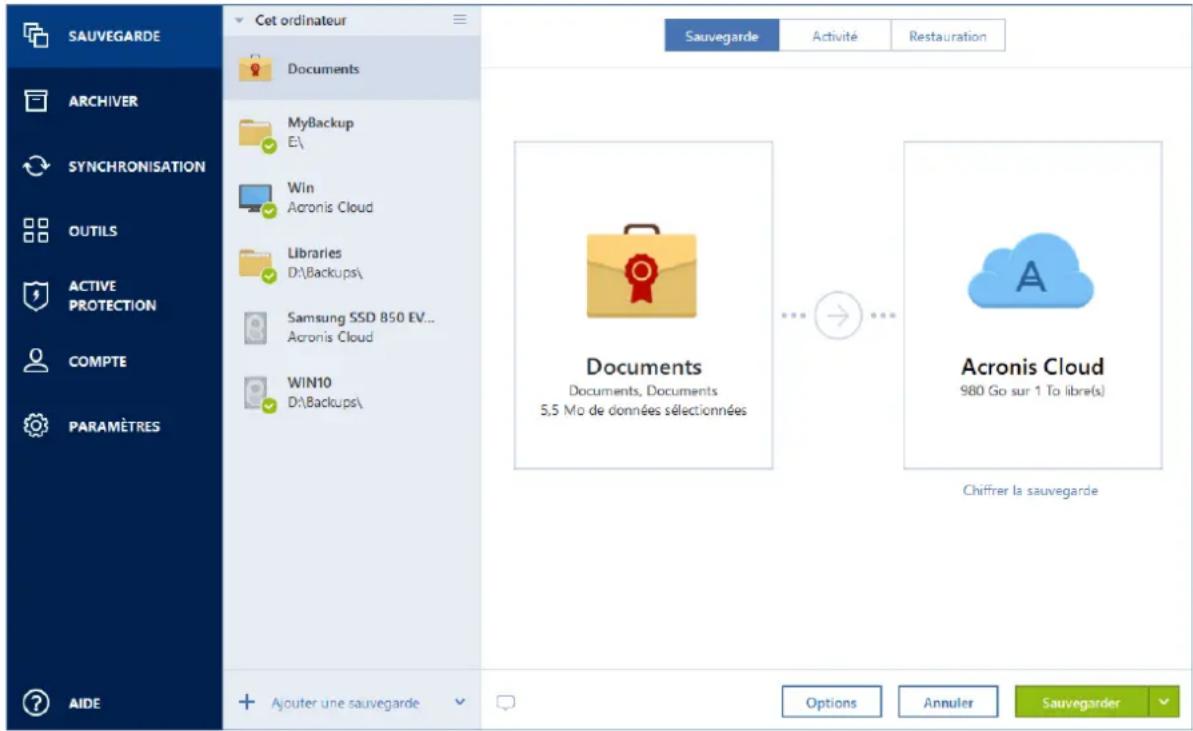The image size is (1193, 731).
Task: Click the Acronis Cloud destination icon
Action: click(1031, 271)
